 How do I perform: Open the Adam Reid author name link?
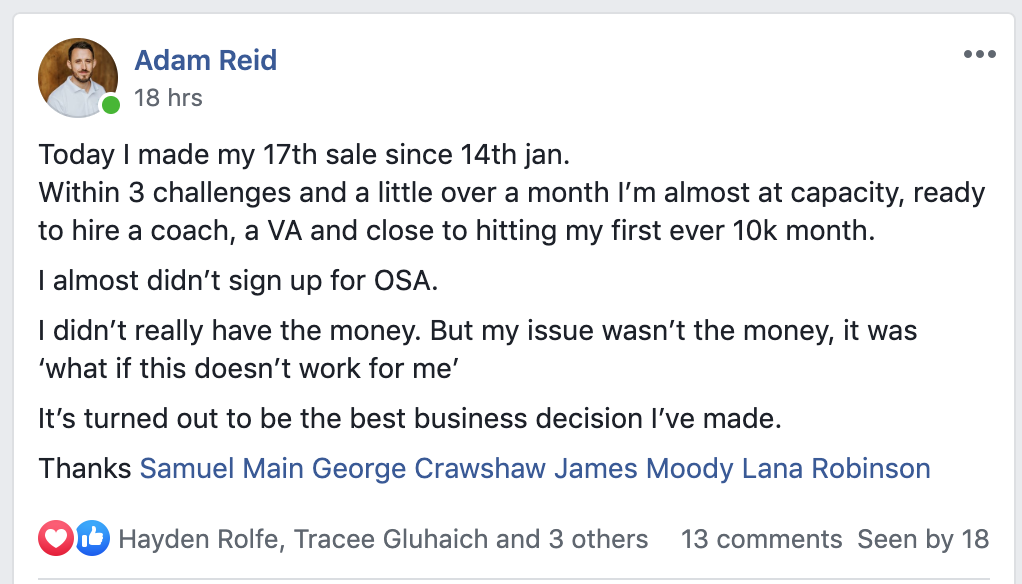point(205,60)
